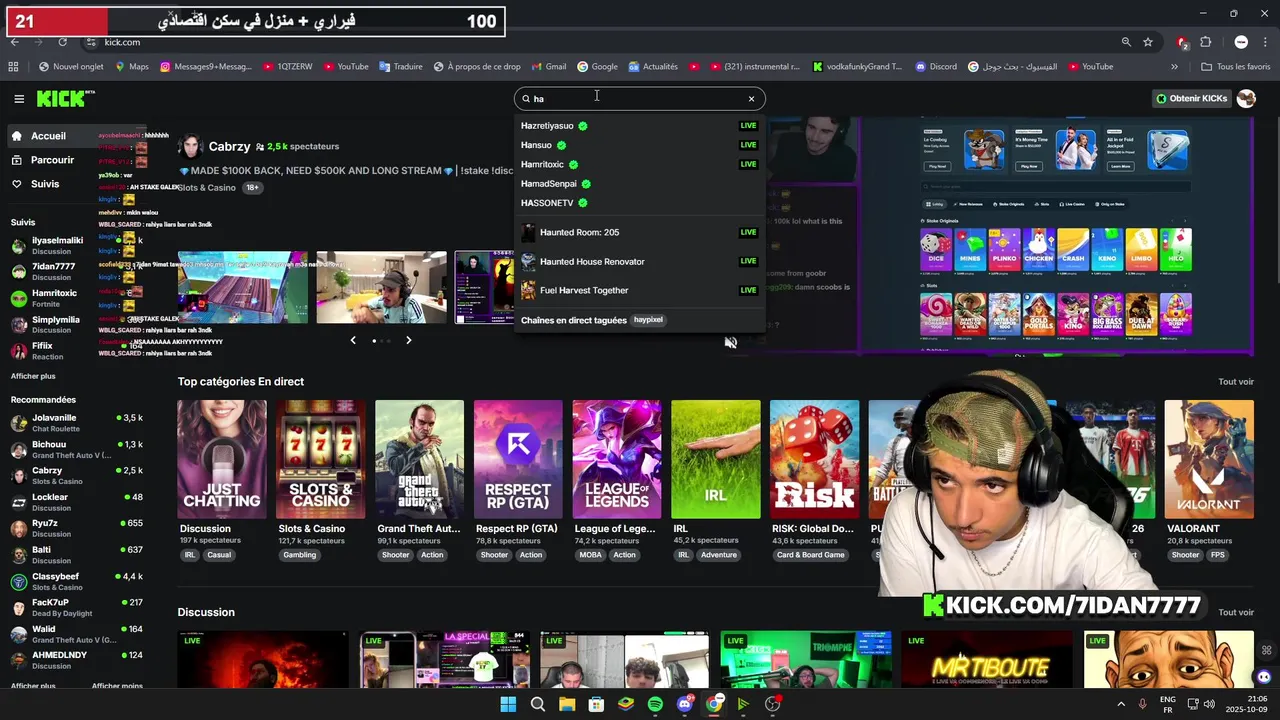Open the Just Chatting category thumbnail
1280x720 pixels.
click(x=222, y=459)
